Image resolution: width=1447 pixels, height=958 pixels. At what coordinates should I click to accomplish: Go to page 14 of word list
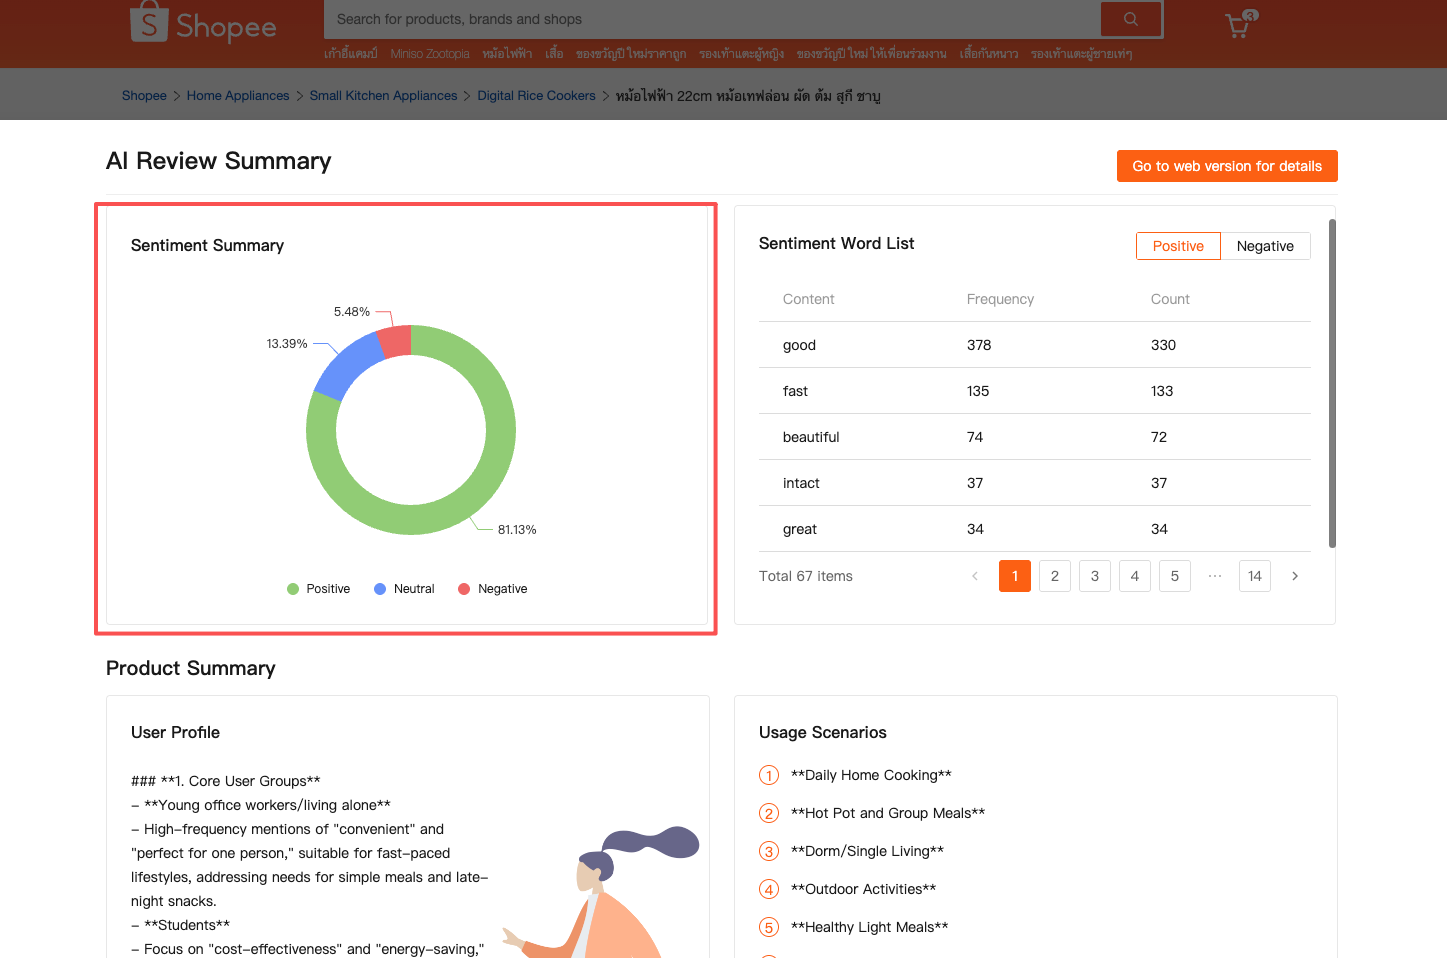coord(1255,576)
